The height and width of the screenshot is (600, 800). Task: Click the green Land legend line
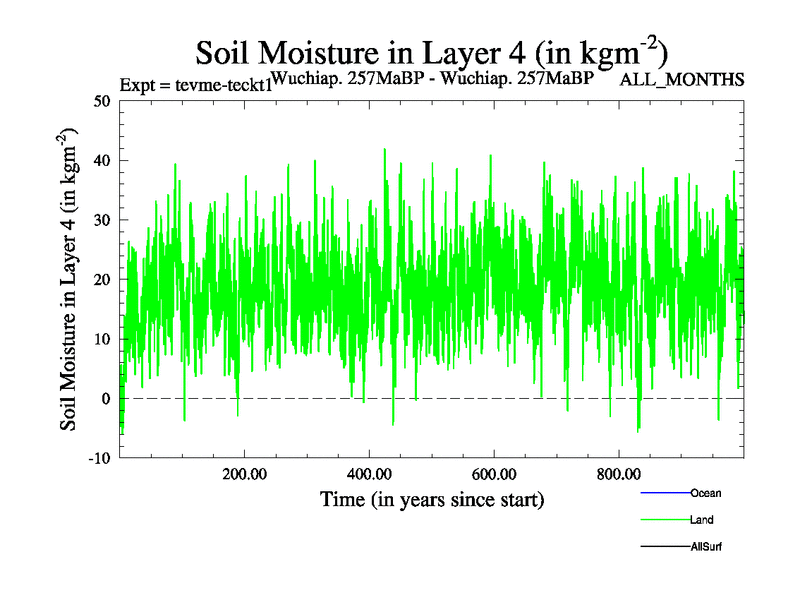(x=664, y=520)
